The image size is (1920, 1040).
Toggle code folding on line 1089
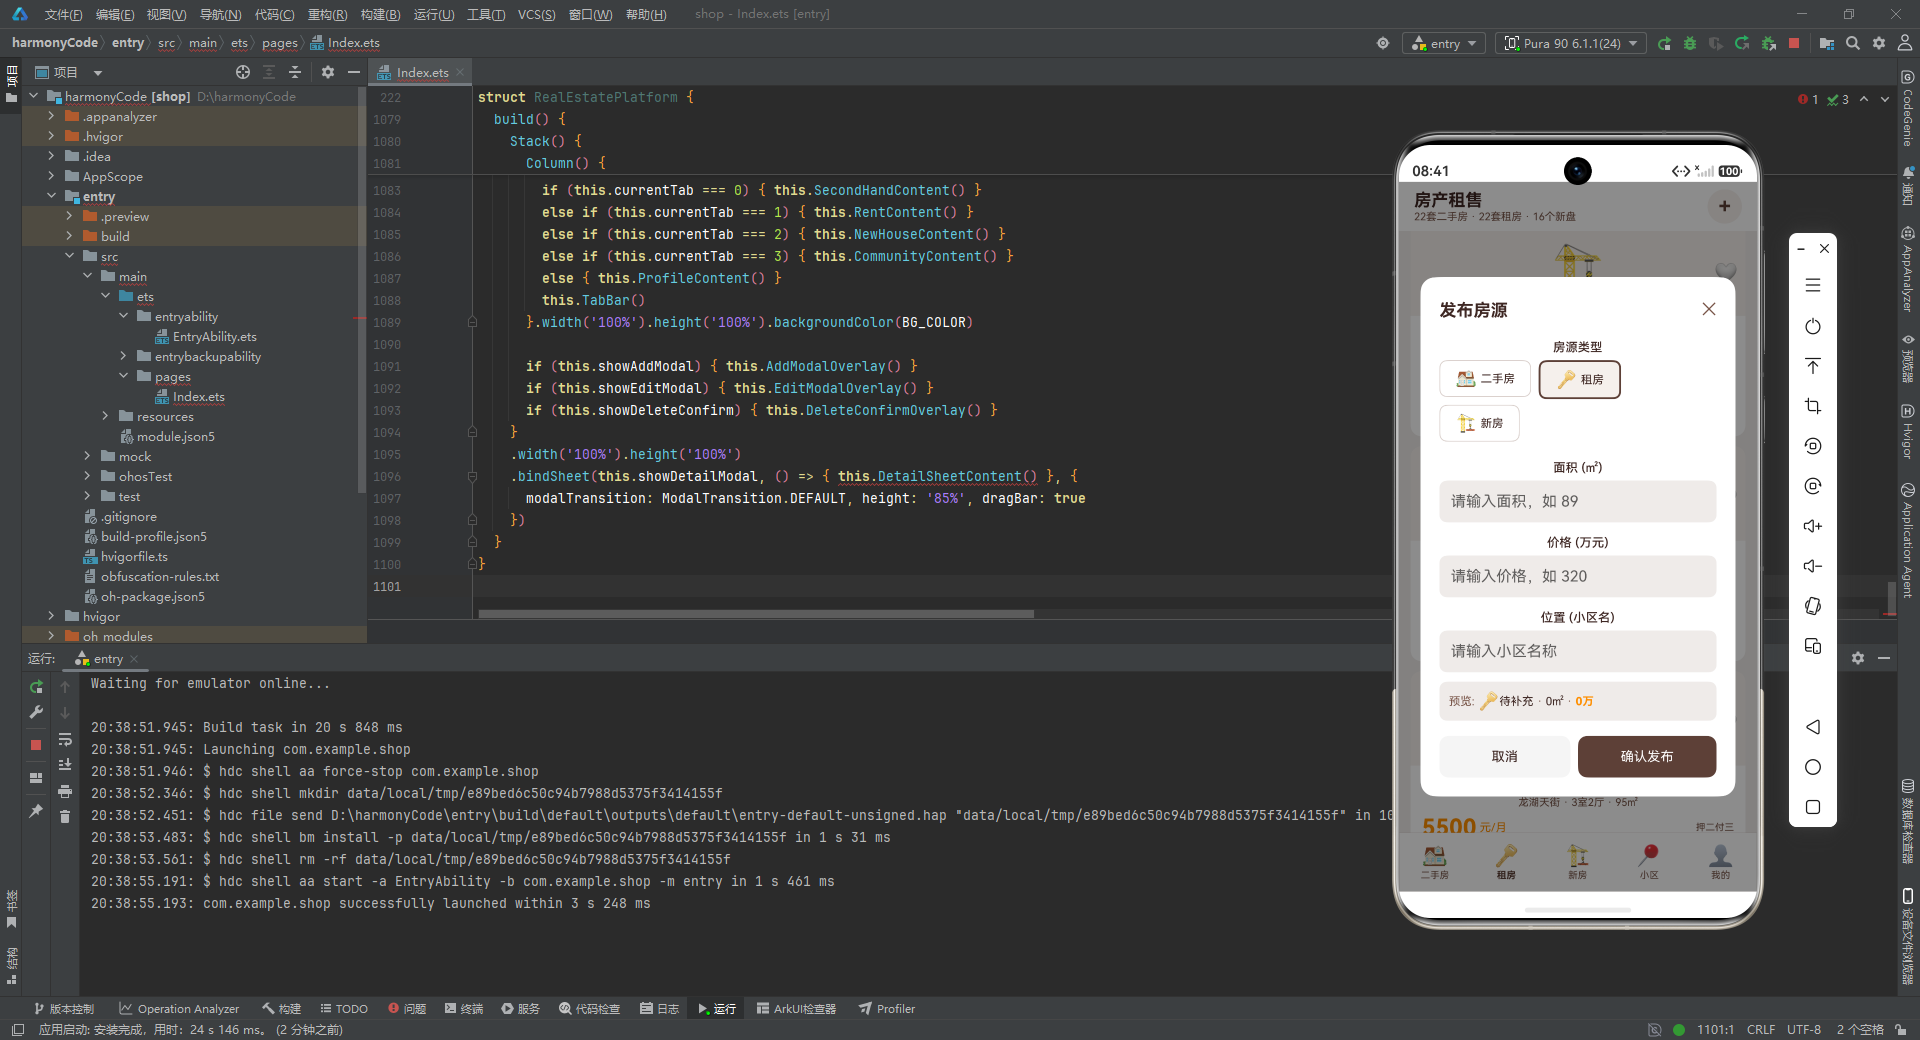(472, 322)
